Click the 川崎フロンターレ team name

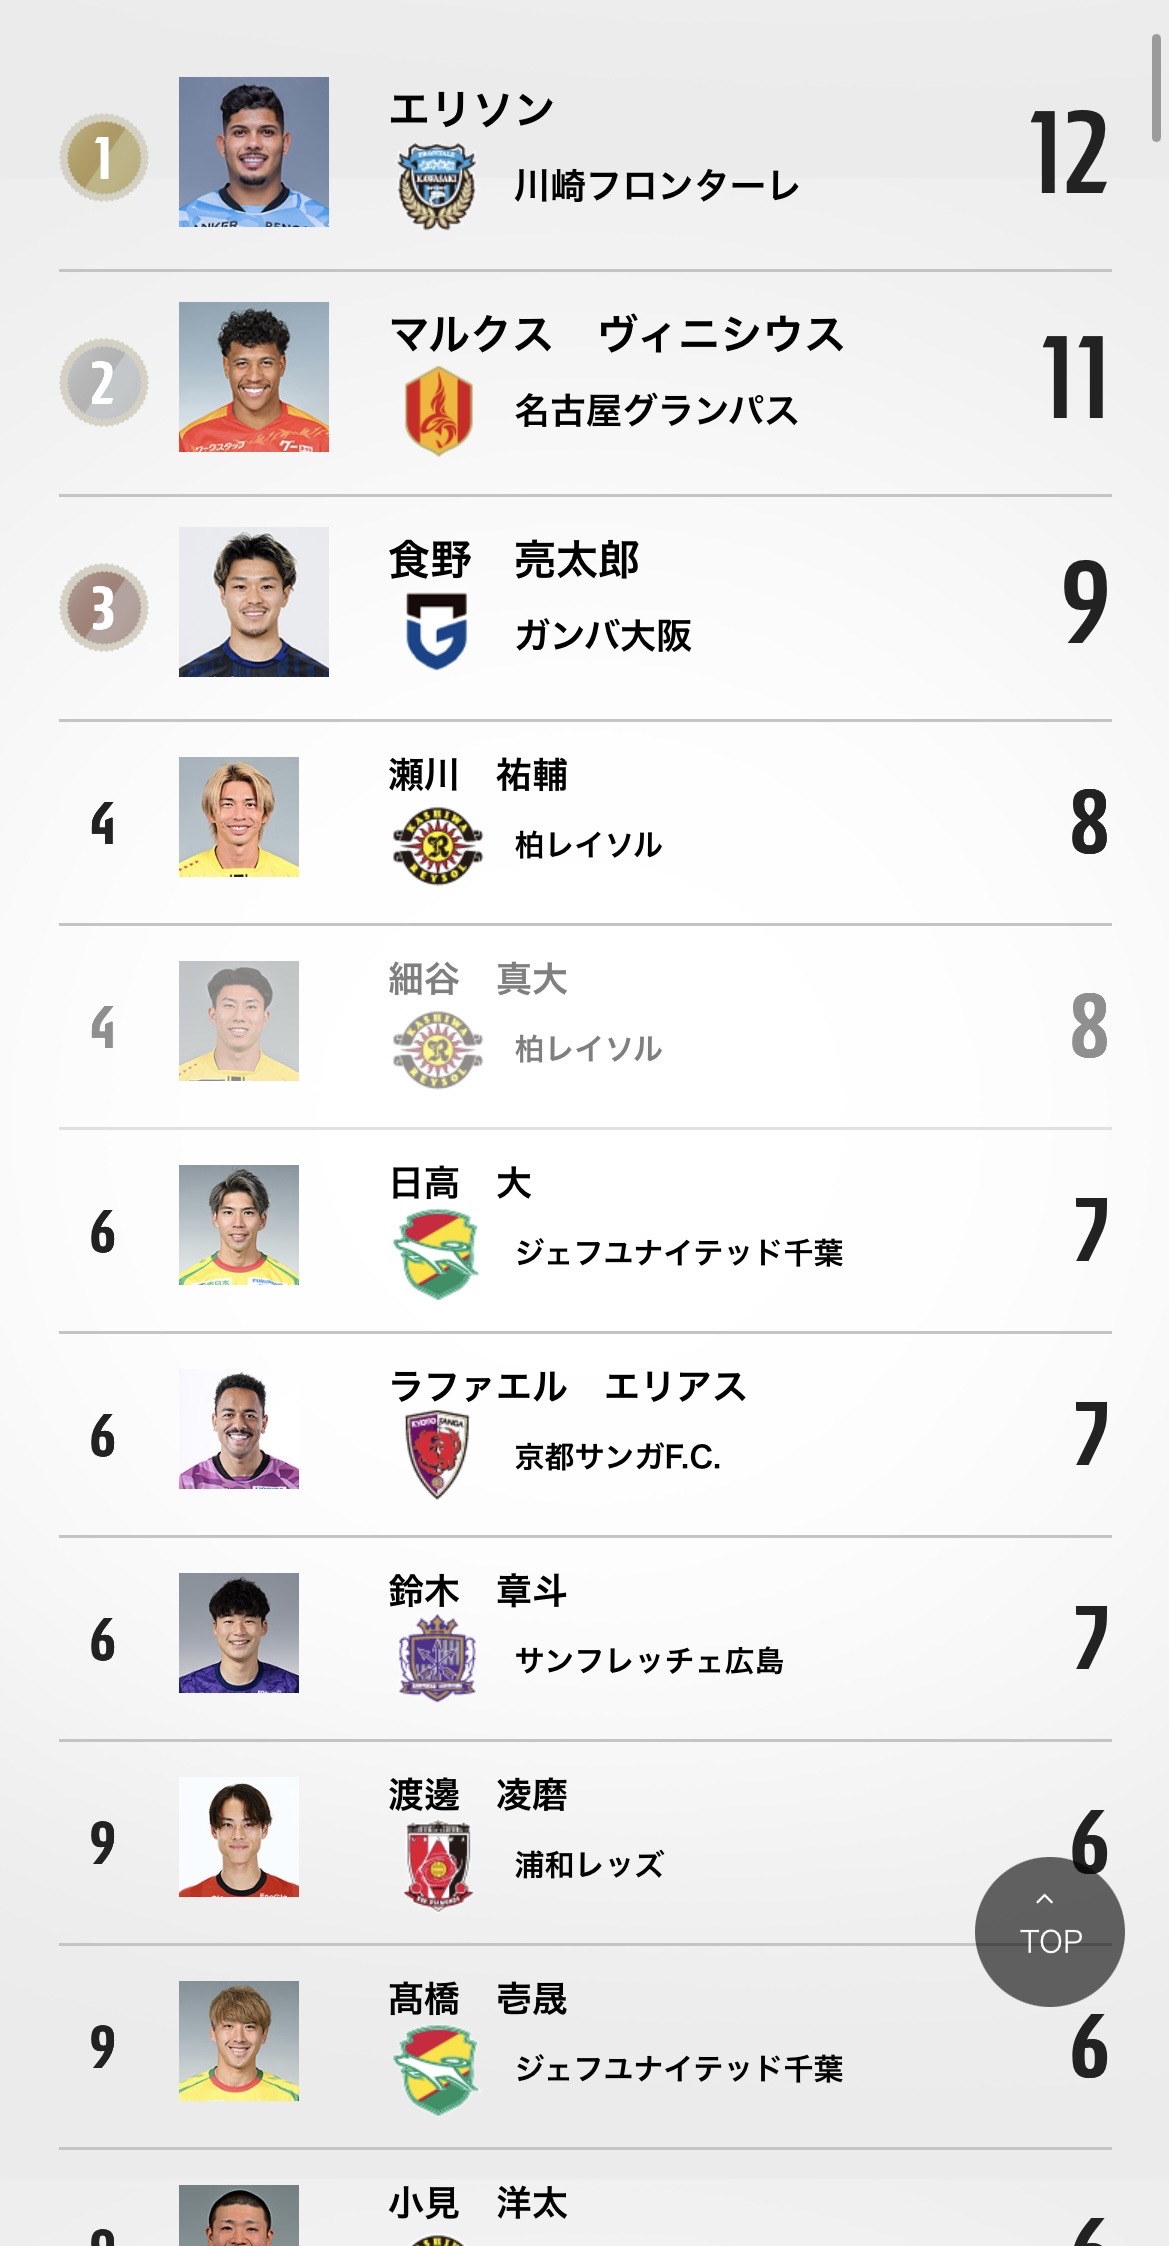[656, 186]
